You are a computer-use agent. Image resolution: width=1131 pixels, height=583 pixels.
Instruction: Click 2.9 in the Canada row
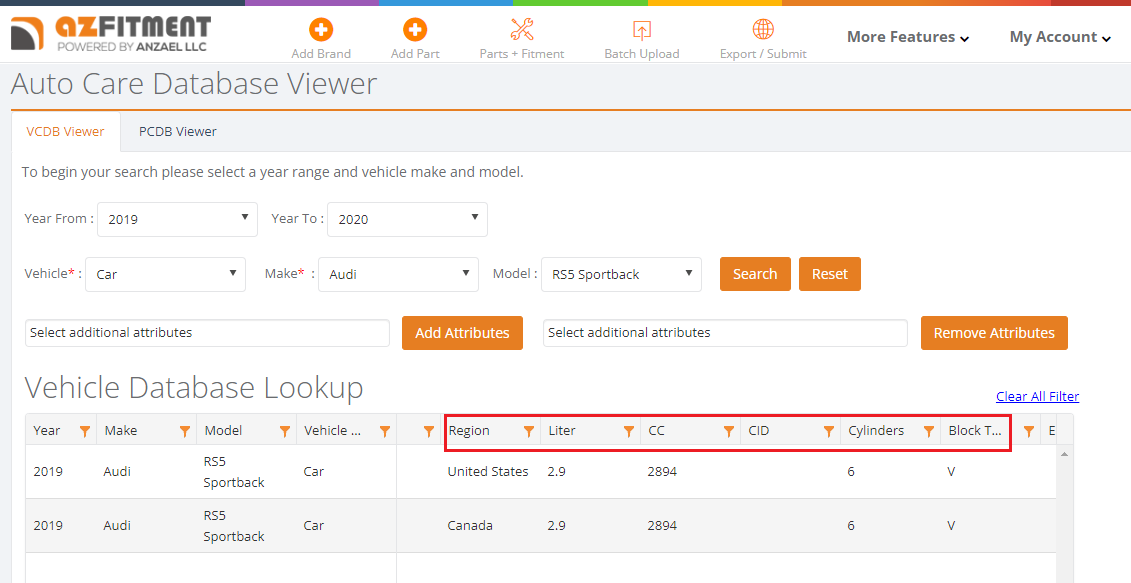click(556, 525)
